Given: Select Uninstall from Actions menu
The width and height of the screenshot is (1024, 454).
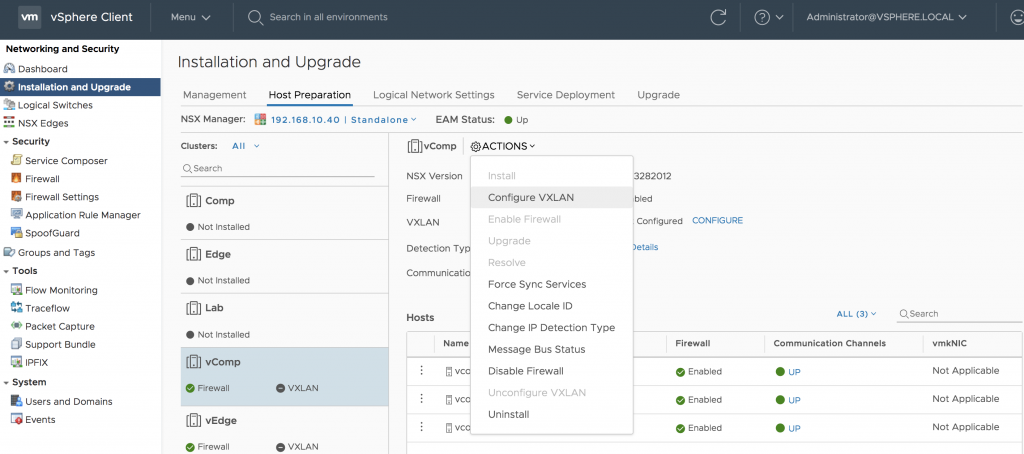Looking at the screenshot, I should 552,414.
